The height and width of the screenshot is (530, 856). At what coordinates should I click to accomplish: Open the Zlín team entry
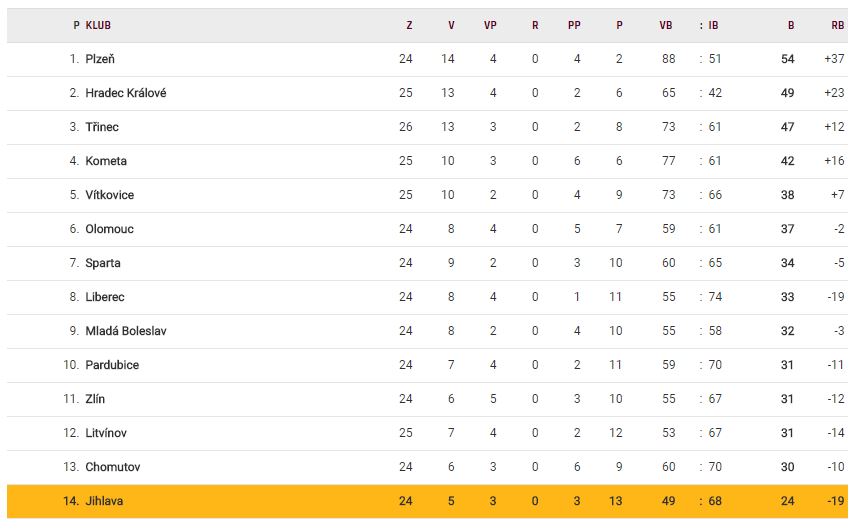(95, 399)
